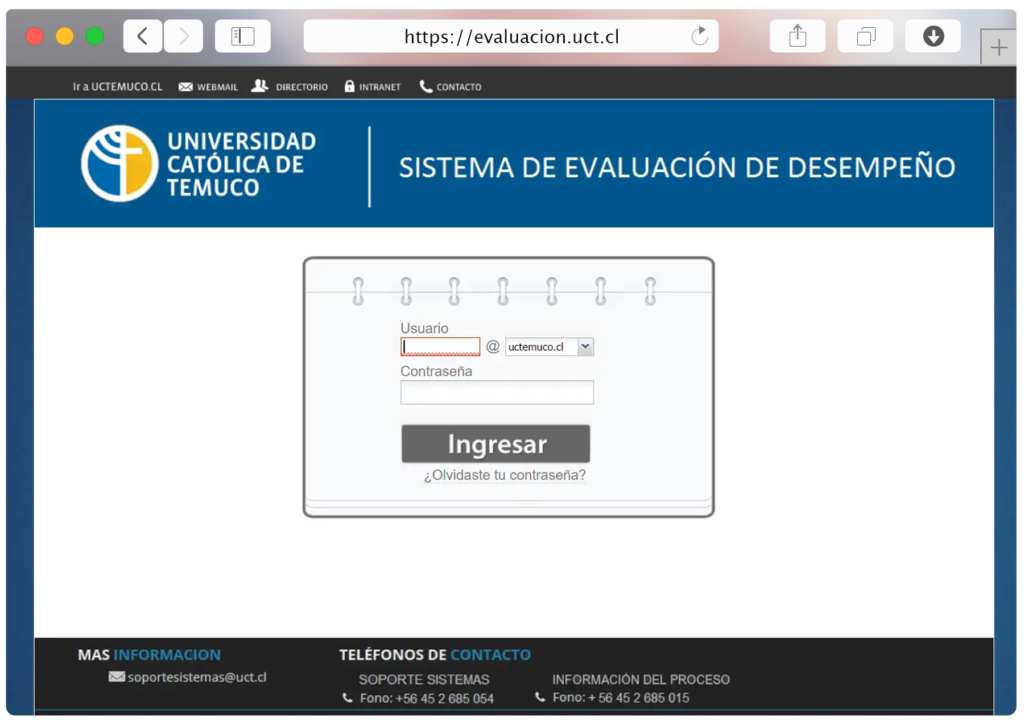This screenshot has width=1024, height=726.
Task: Click the soportesistemas@uct.cl email link
Action: [197, 677]
